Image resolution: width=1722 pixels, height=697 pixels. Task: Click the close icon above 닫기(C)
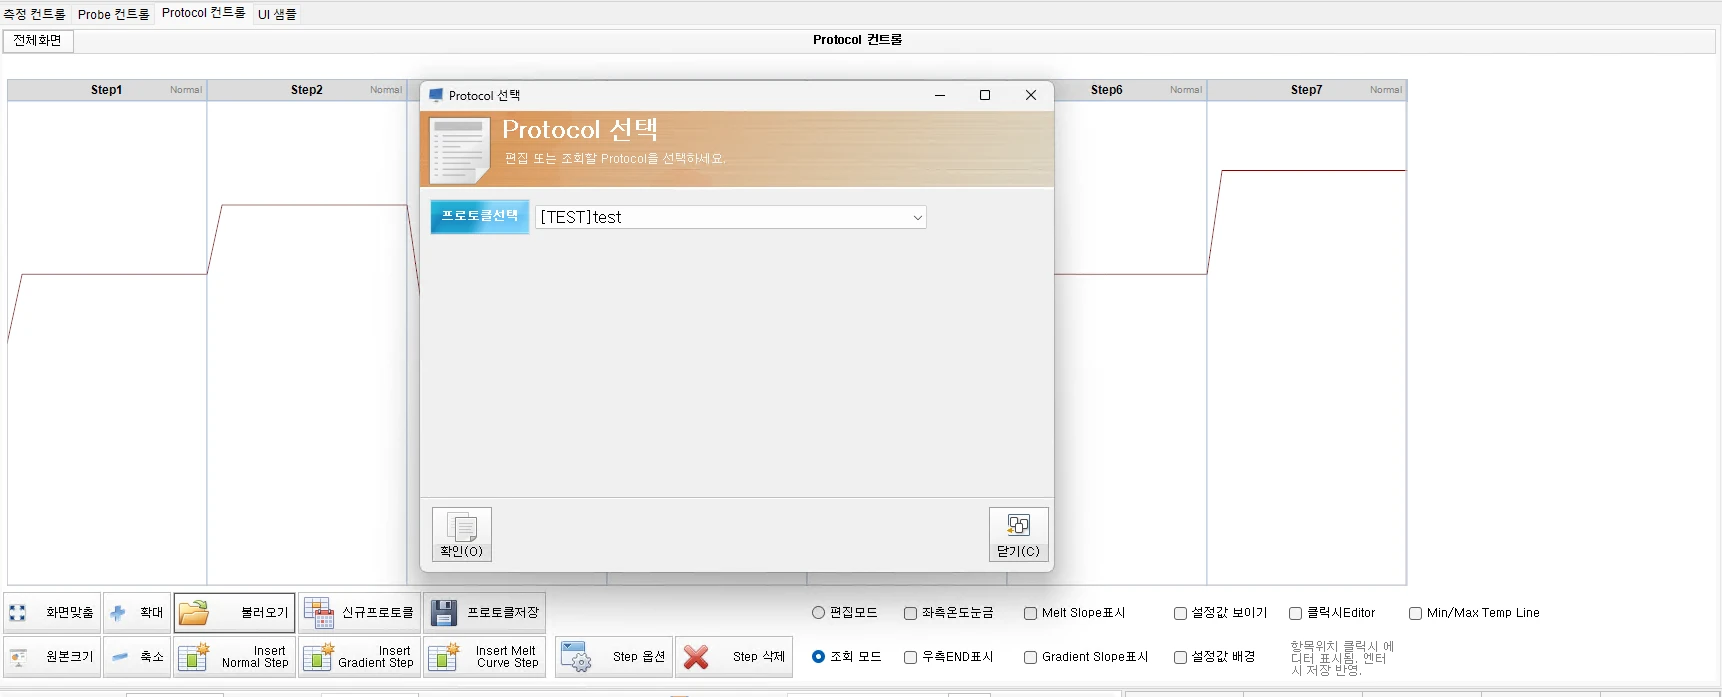tap(1019, 526)
